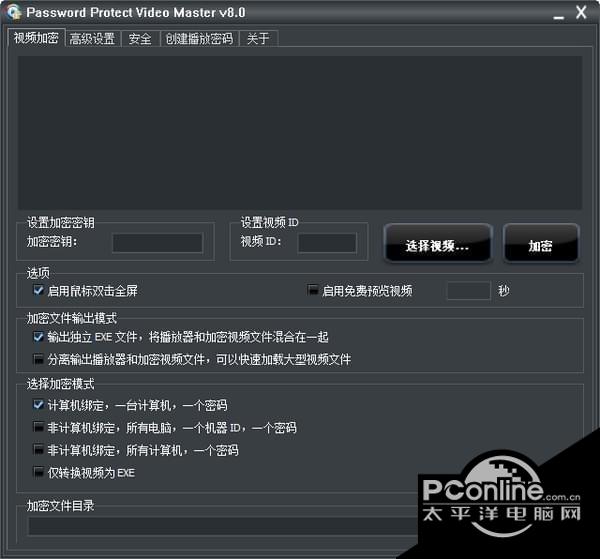Focus the 视频 ID input field

[327, 243]
